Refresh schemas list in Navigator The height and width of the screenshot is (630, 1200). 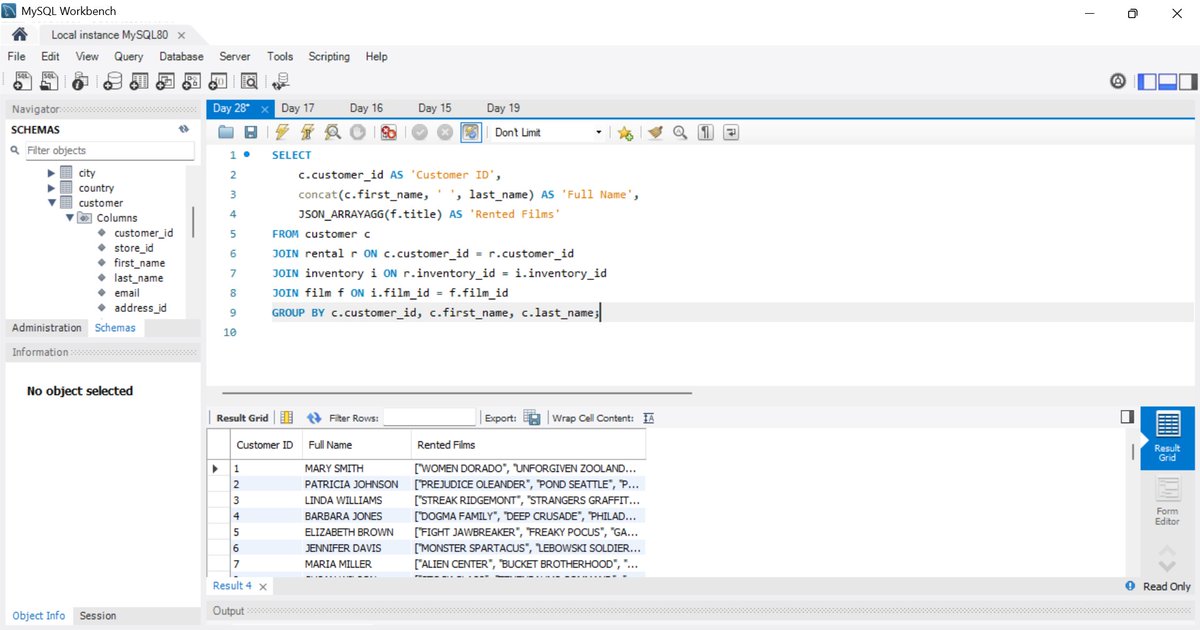point(184,129)
